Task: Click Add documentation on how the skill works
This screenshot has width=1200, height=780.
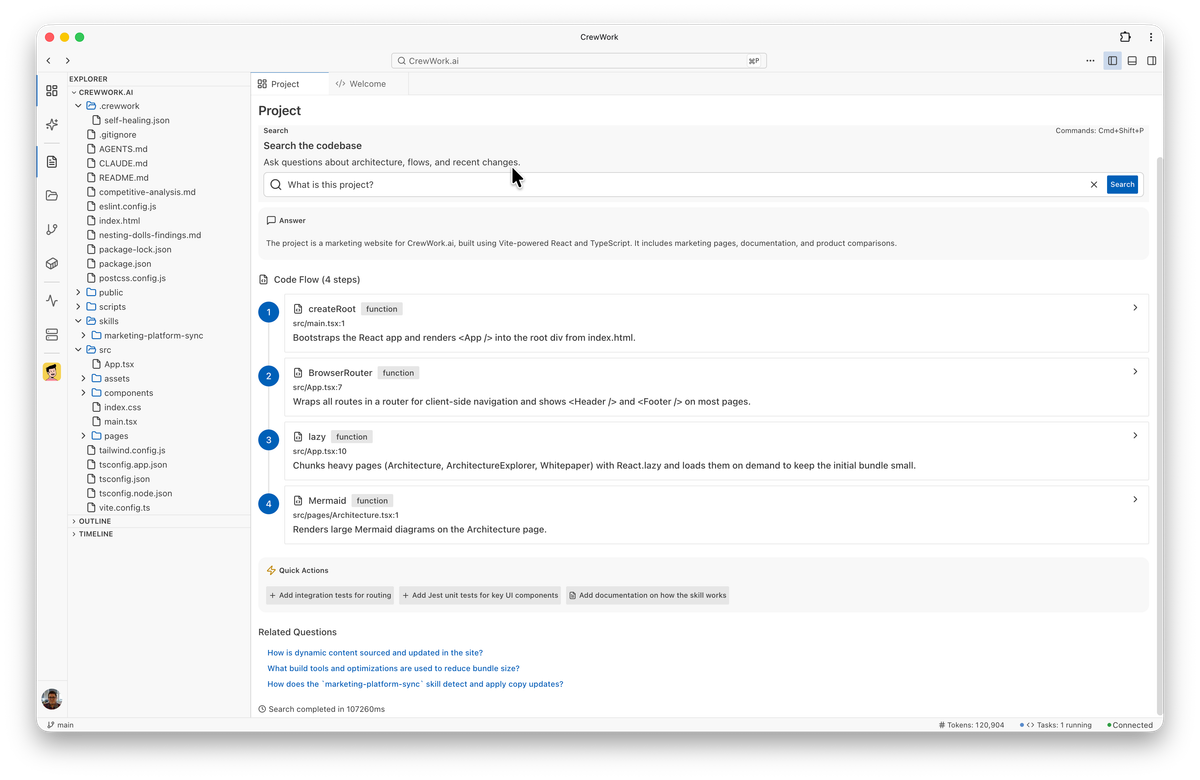Action: click(647, 596)
